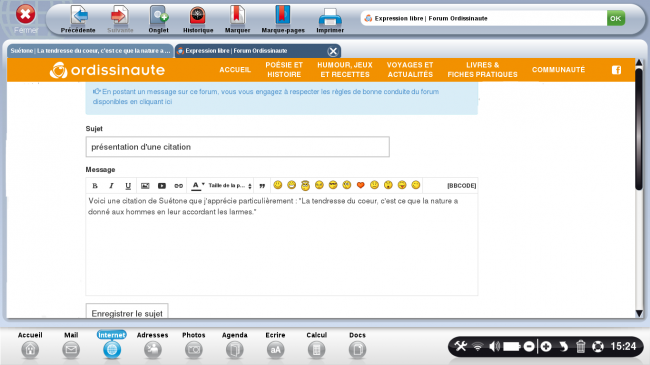The height and width of the screenshot is (365, 650).
Task: Close the Expression libre tab
Action: 332,51
